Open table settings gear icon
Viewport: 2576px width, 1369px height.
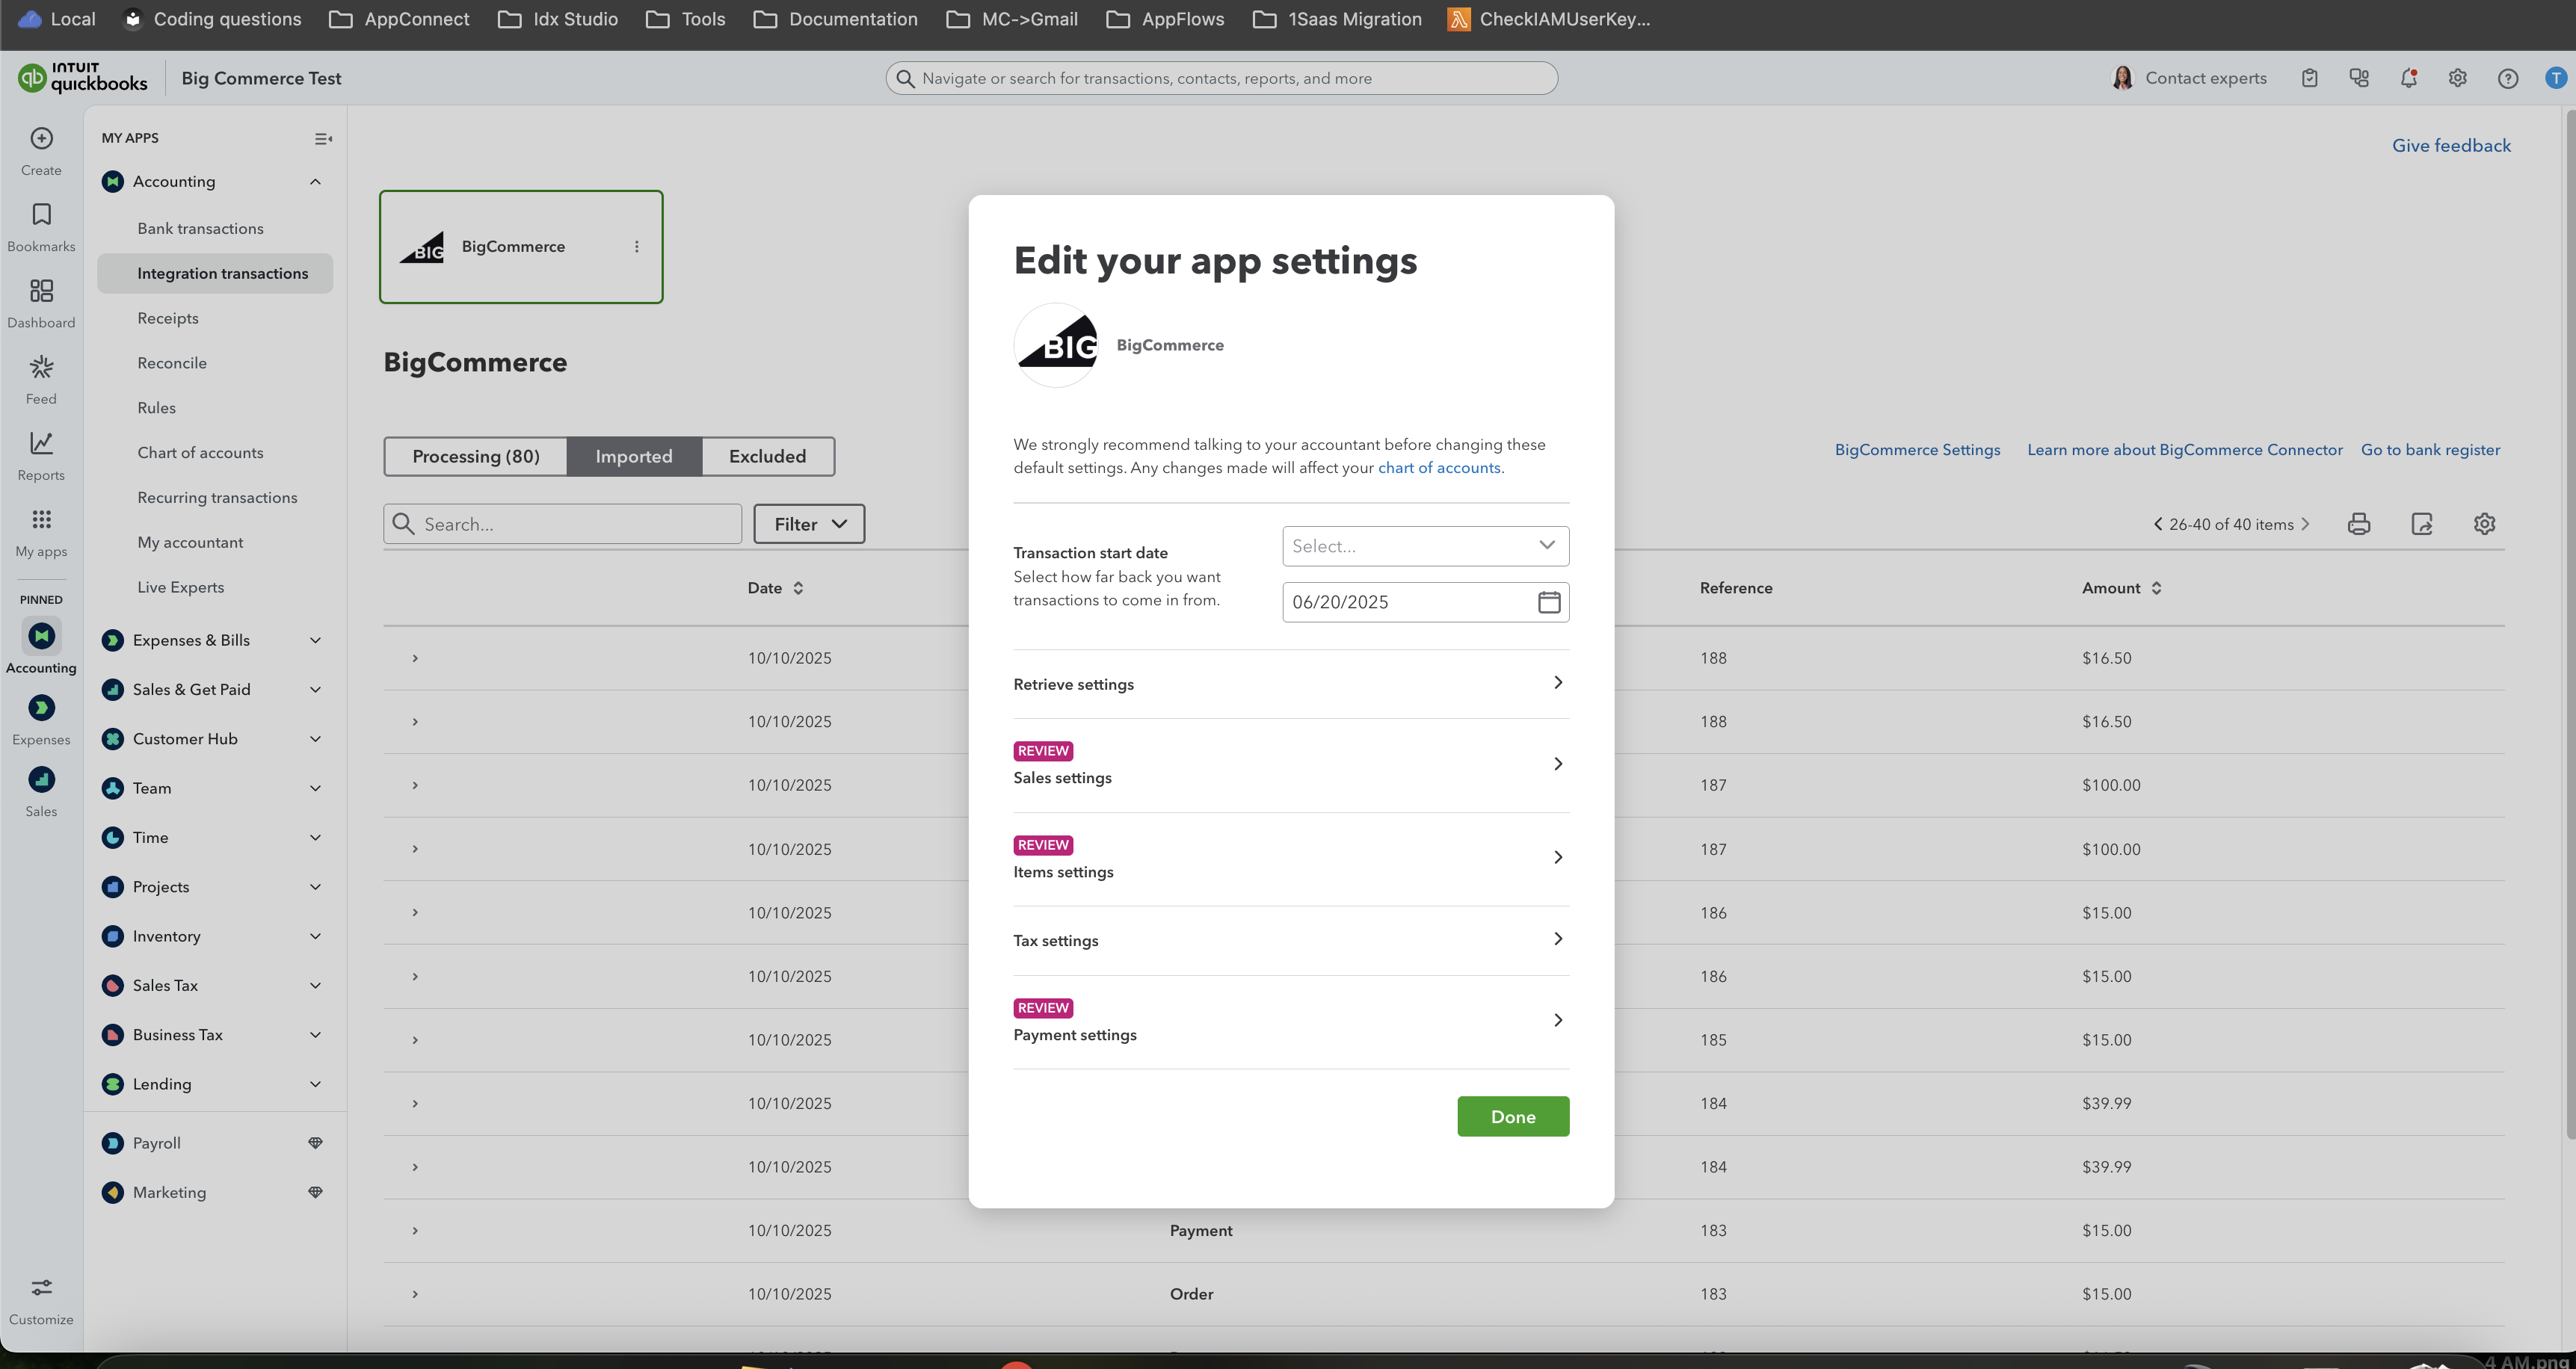(x=2484, y=524)
